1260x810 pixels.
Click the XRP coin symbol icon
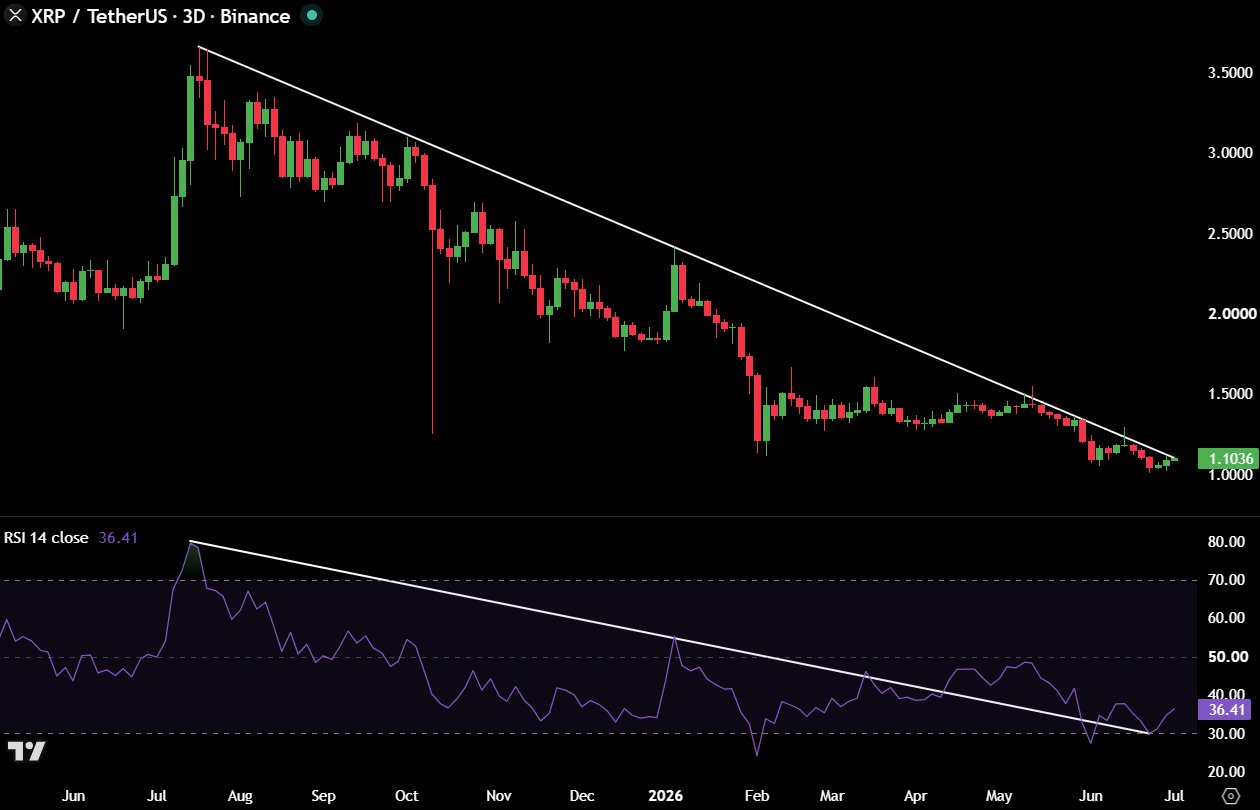(x=14, y=16)
